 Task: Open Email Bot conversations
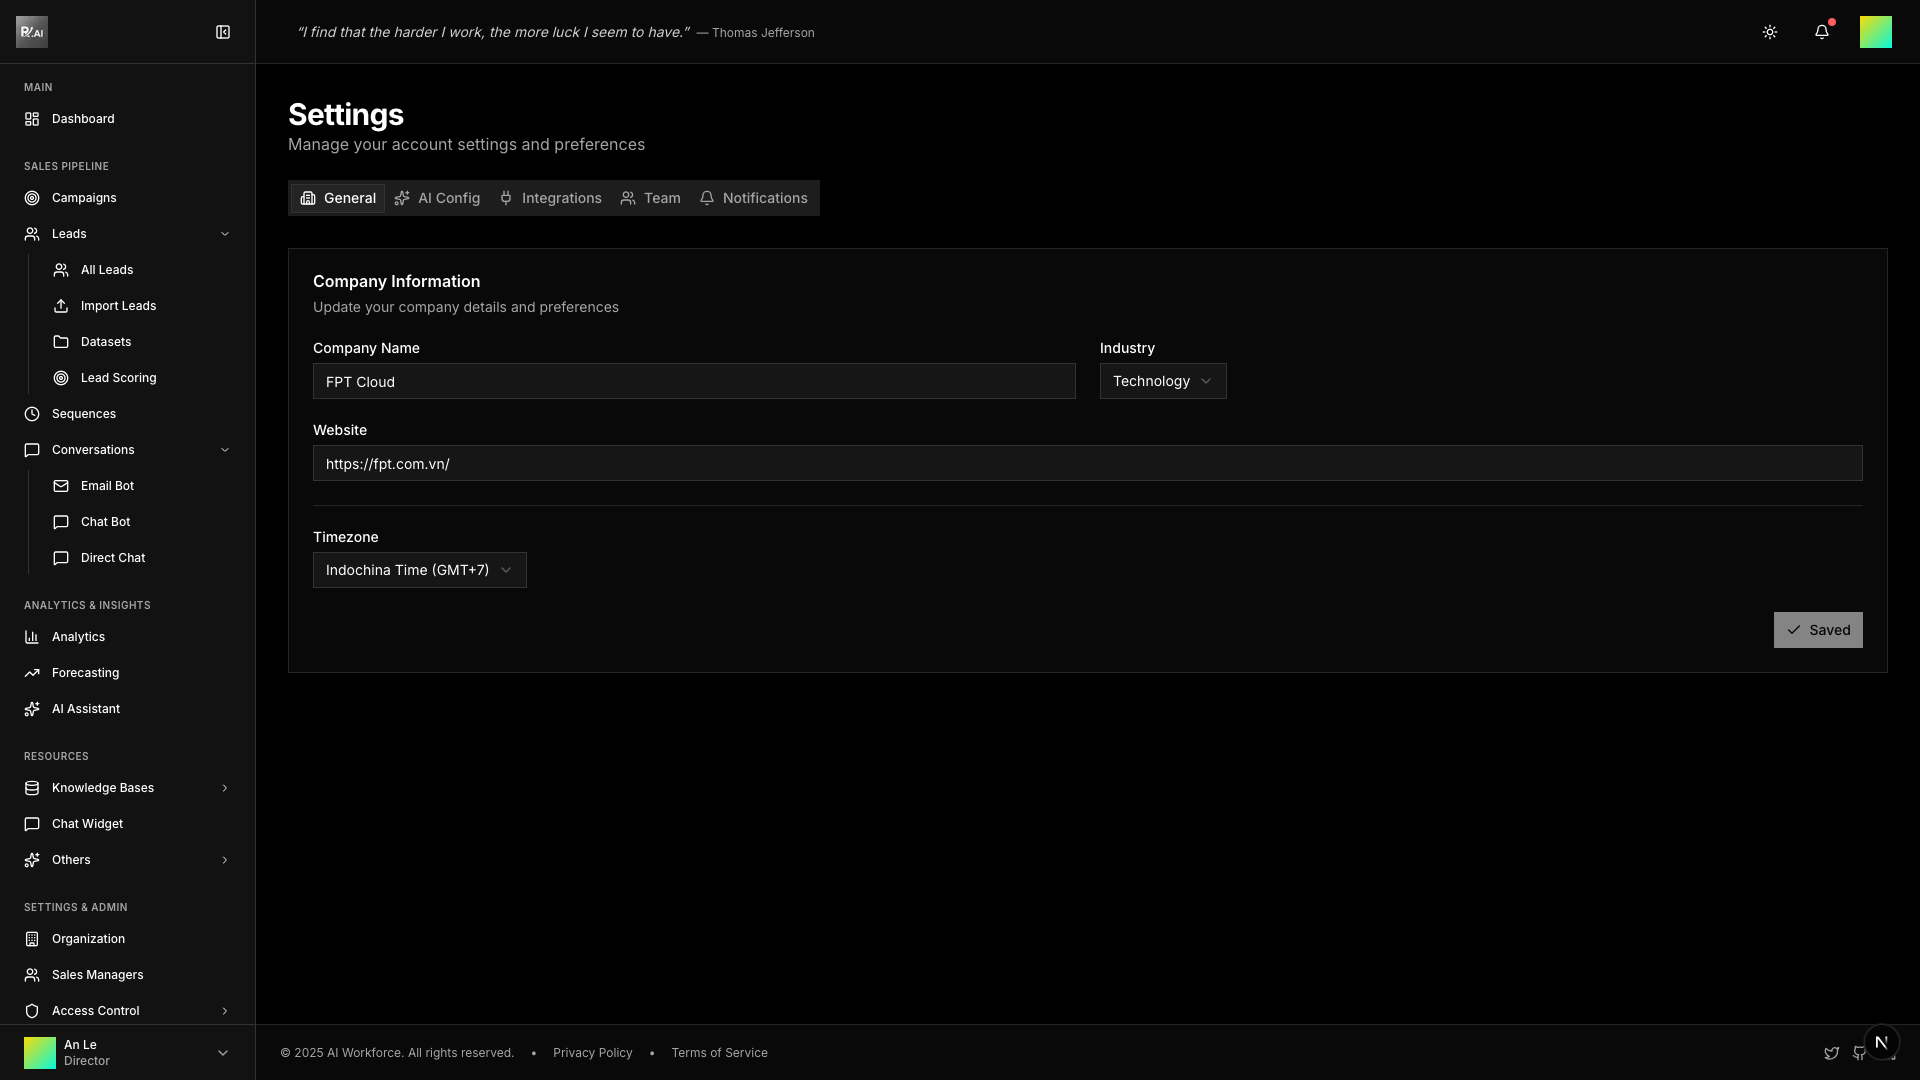tap(107, 486)
